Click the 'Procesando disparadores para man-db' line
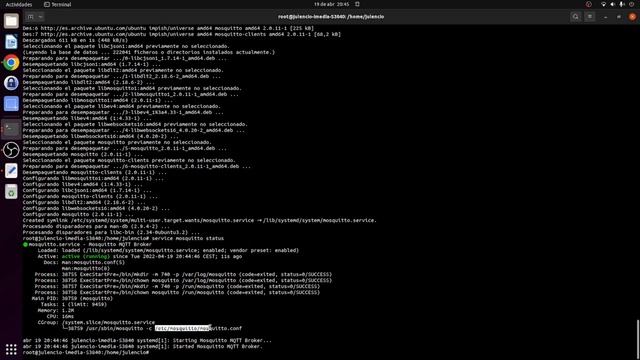 (96, 226)
